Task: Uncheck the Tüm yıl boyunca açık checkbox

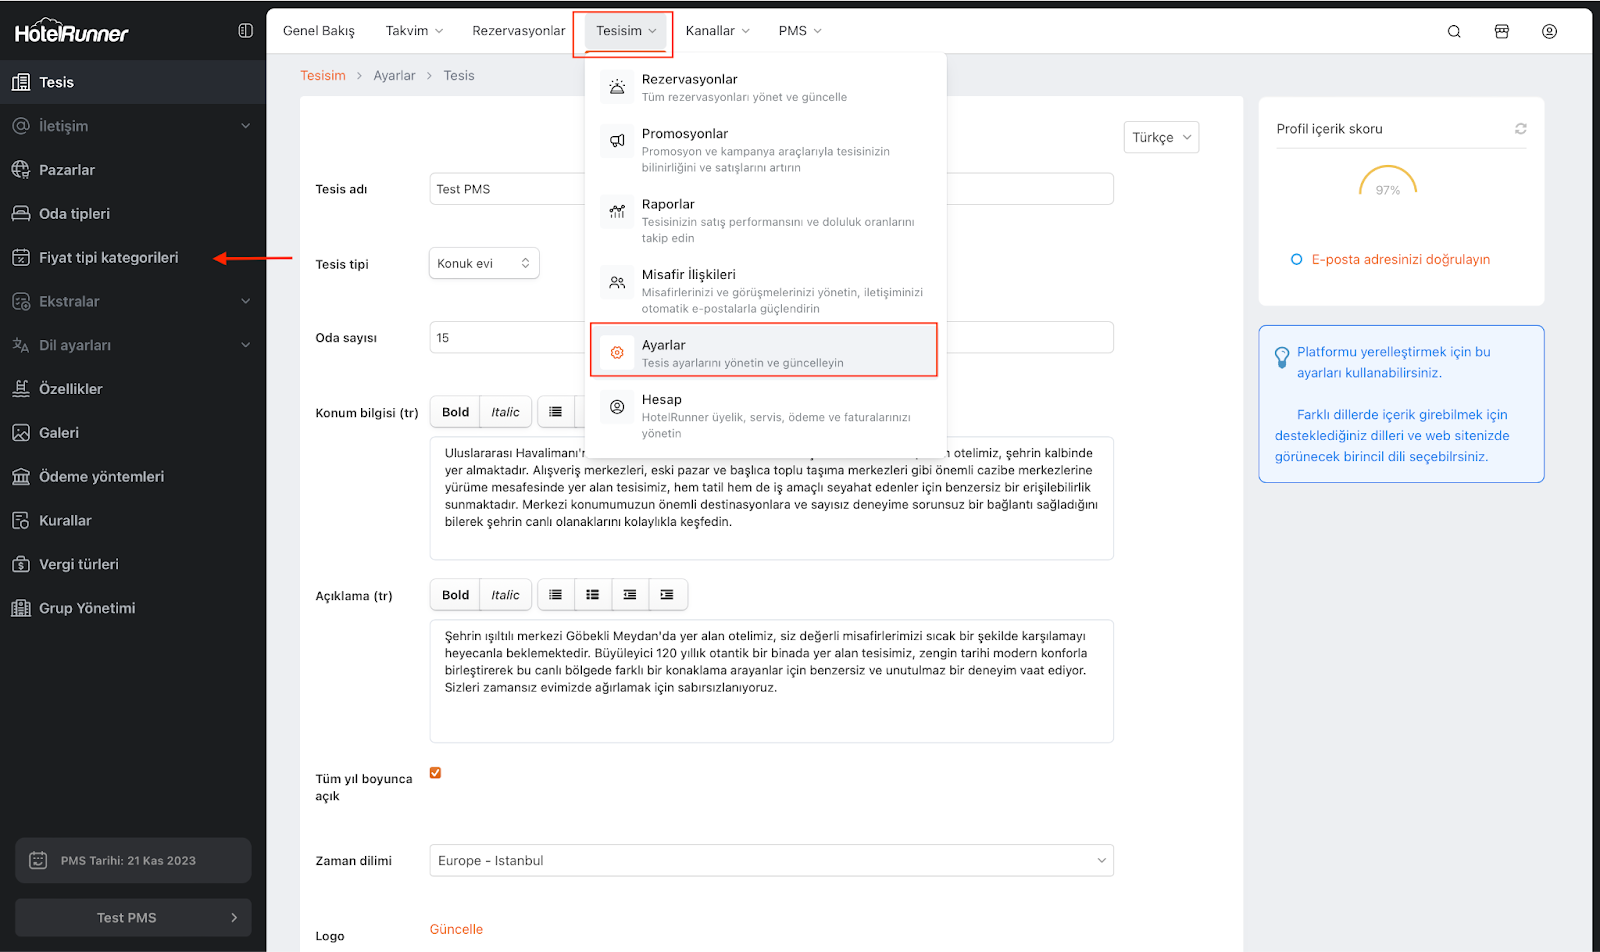Action: [x=435, y=773]
